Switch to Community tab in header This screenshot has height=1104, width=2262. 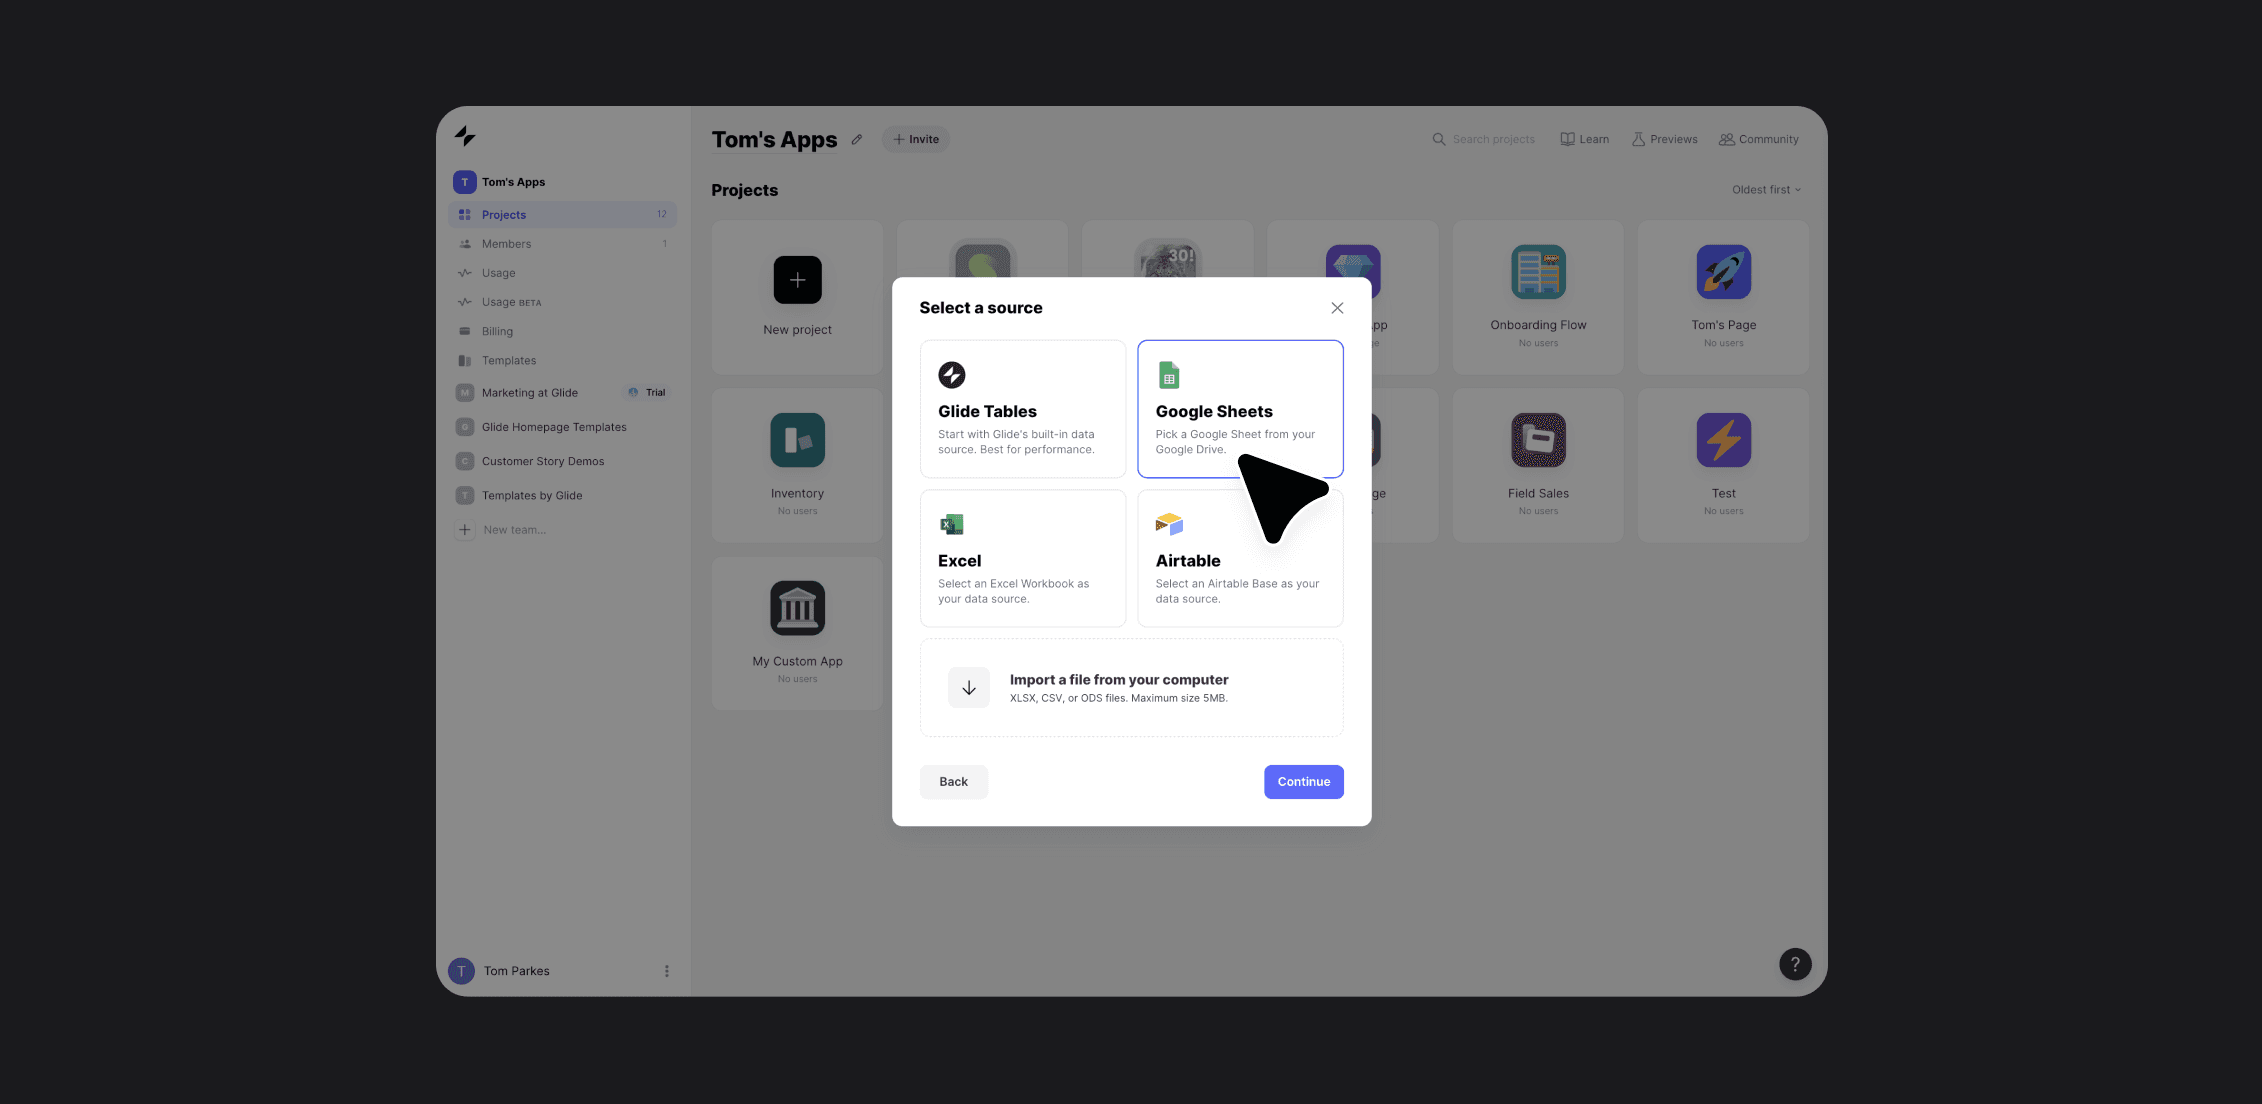(x=1759, y=140)
